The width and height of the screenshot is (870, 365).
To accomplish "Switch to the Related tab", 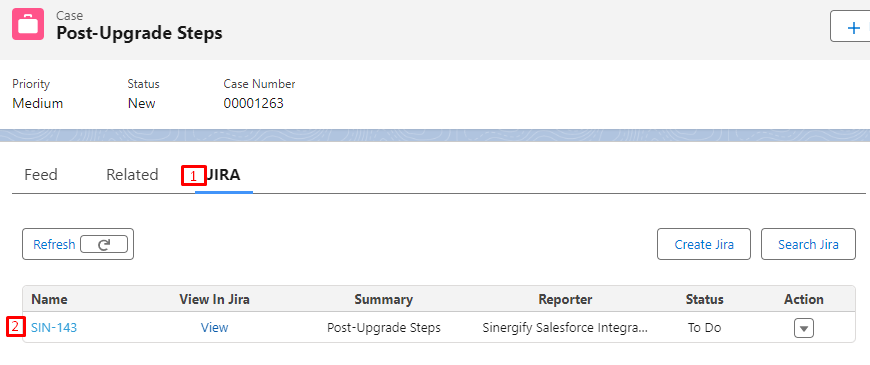I will pyautogui.click(x=132, y=175).
